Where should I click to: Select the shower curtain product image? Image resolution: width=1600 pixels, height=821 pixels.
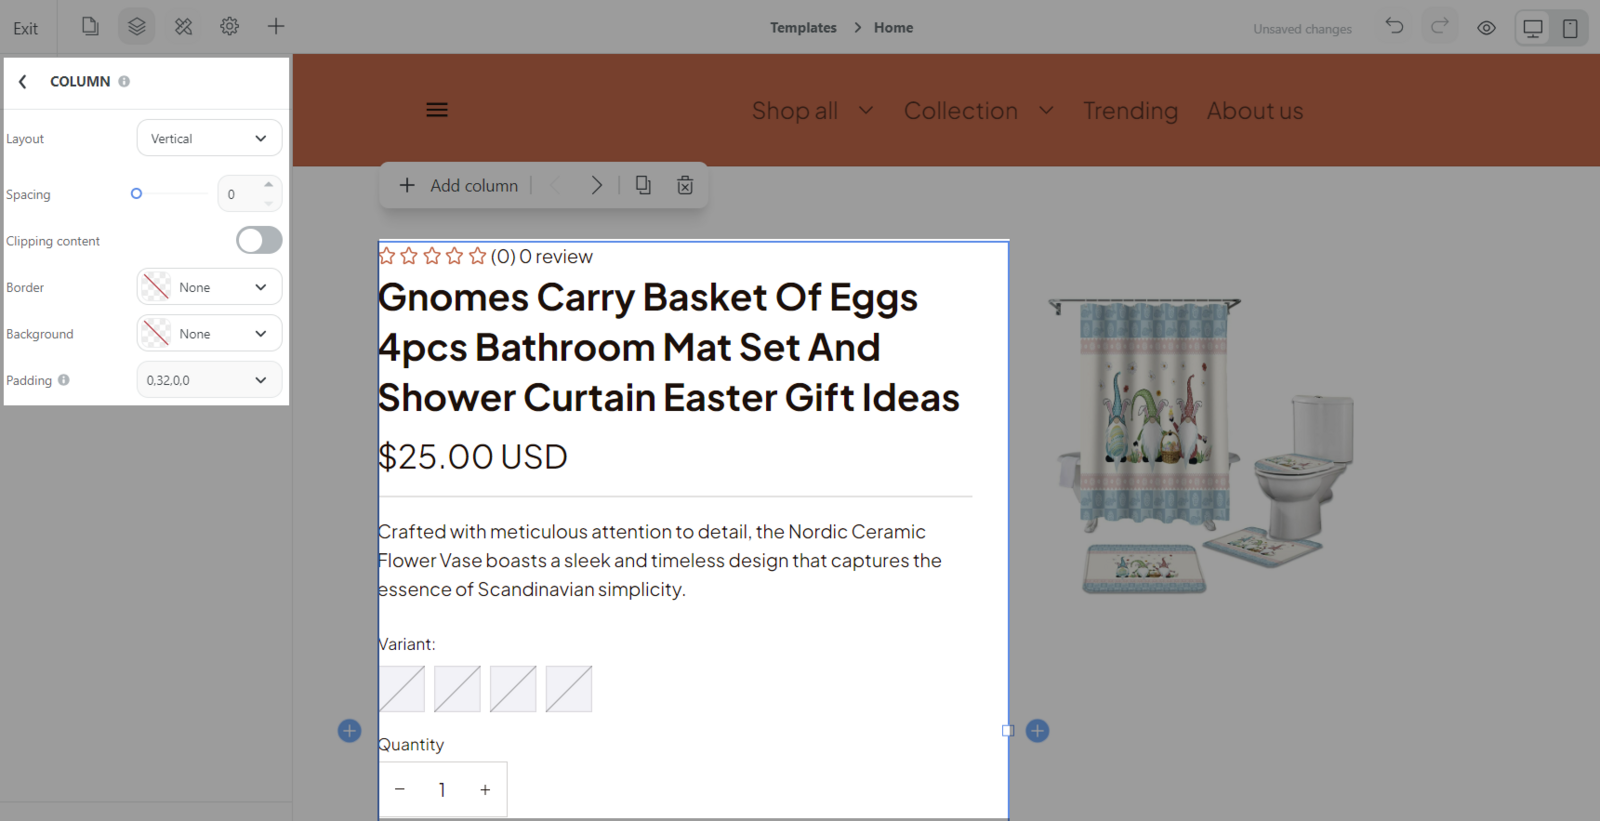pyautogui.click(x=1201, y=445)
